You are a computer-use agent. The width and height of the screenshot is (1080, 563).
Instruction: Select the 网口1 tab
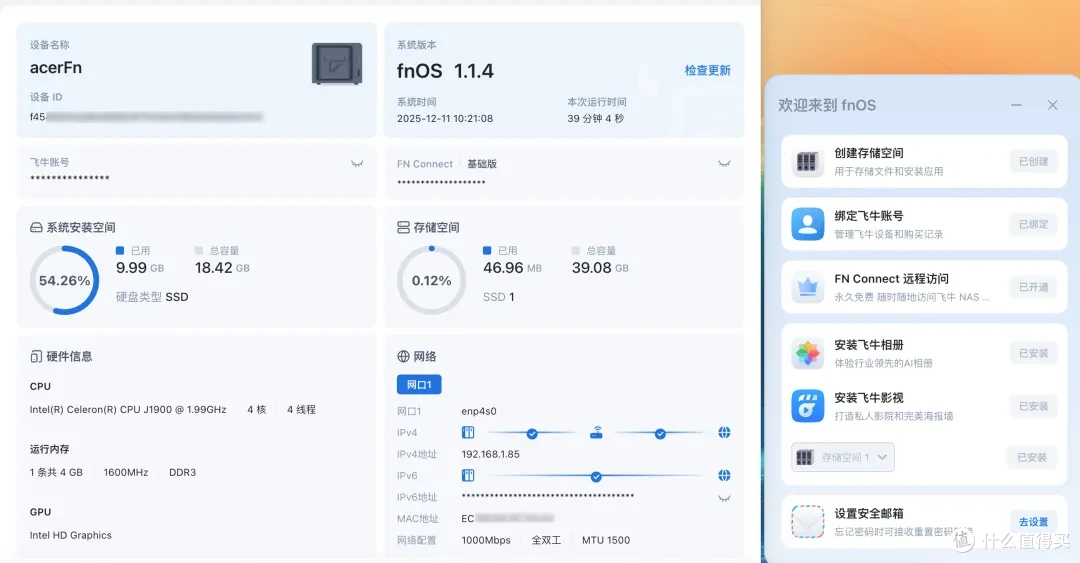coord(419,385)
